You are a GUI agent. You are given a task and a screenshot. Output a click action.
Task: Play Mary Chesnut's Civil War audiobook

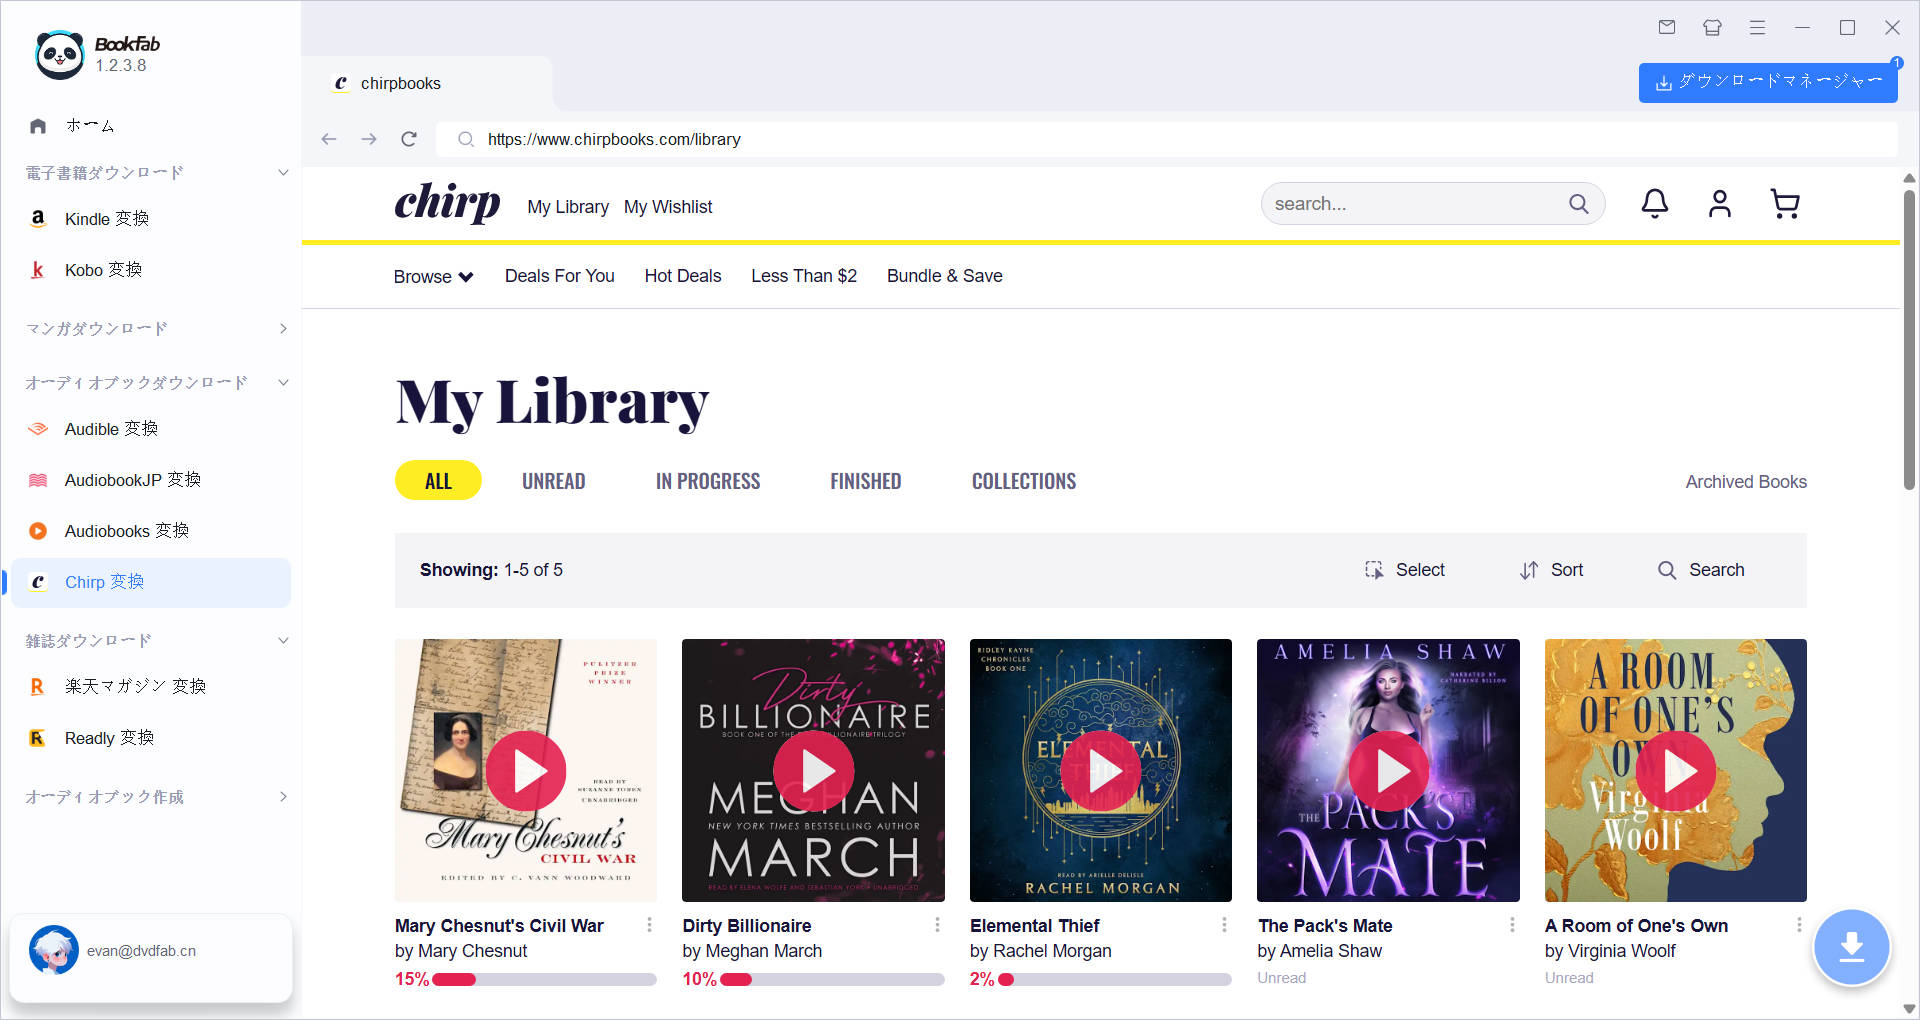pyautogui.click(x=526, y=771)
